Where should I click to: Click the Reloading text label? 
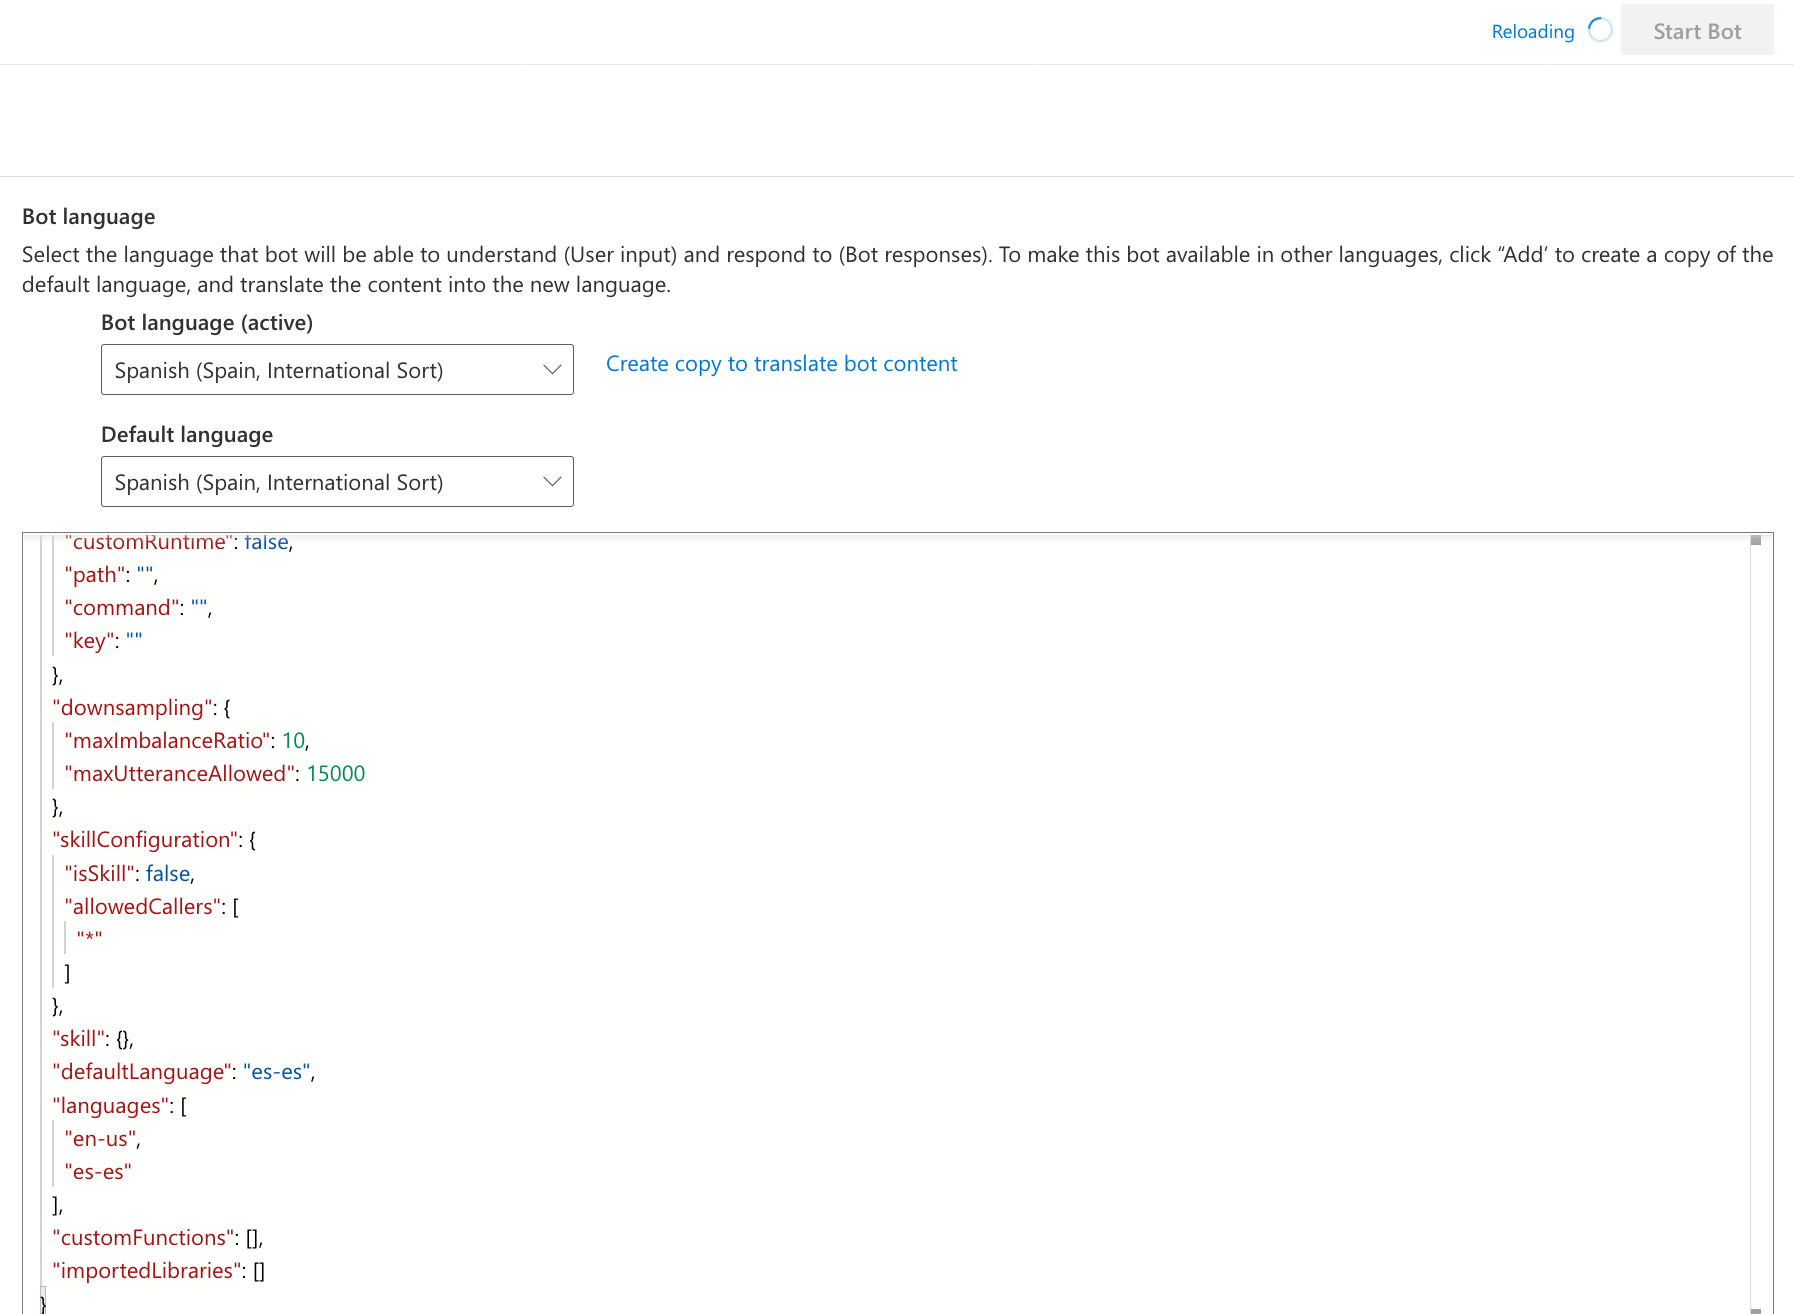pyautogui.click(x=1532, y=31)
